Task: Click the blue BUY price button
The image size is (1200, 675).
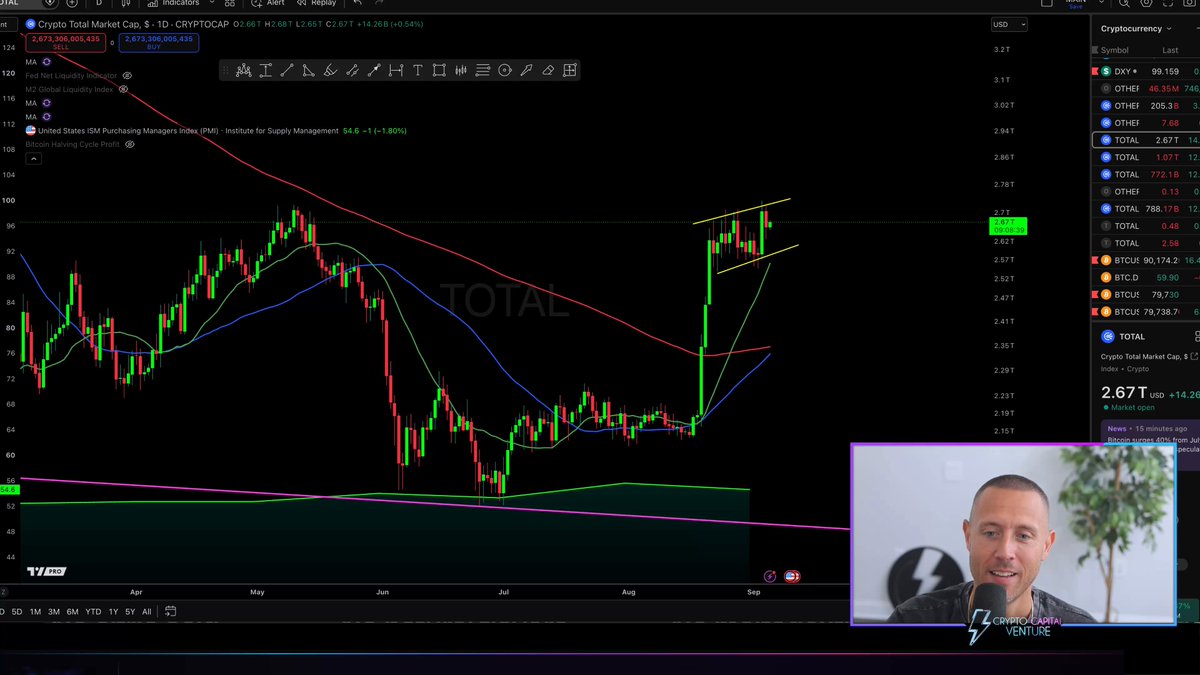Action: 158,42
